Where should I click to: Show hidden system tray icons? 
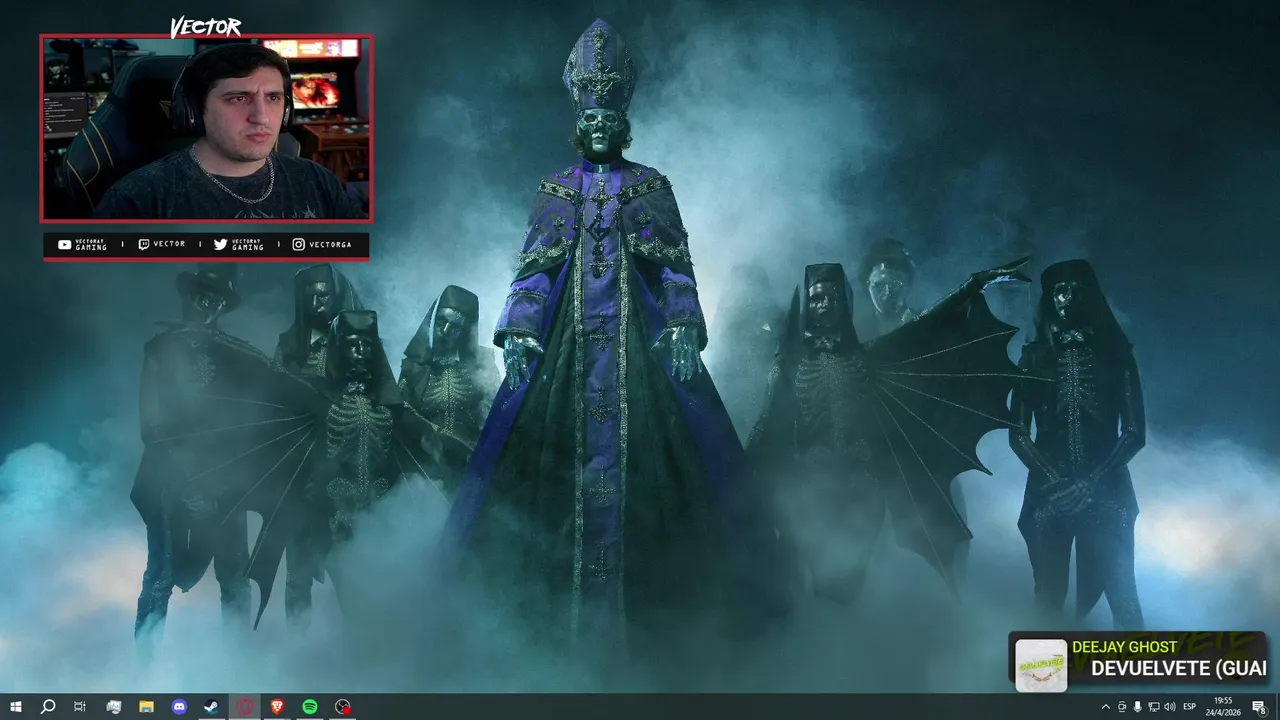(x=1105, y=707)
